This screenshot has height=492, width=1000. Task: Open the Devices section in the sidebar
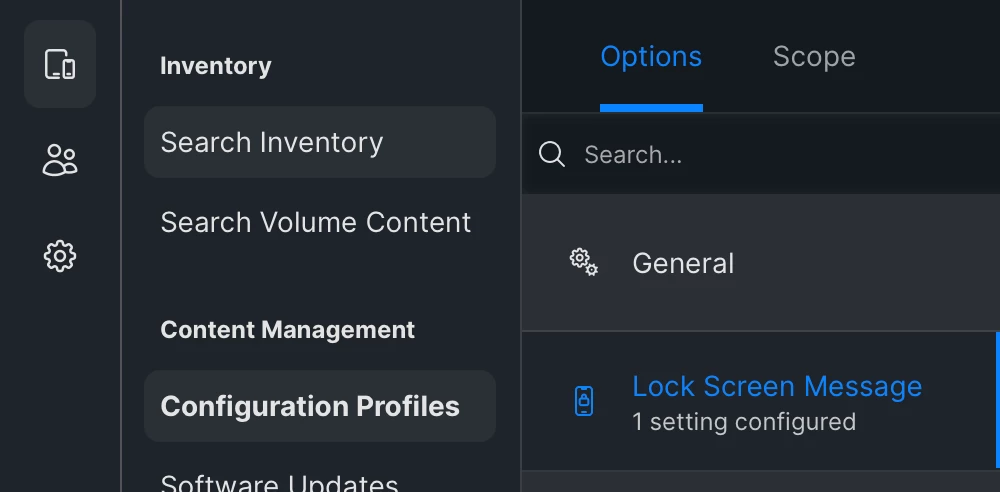click(x=60, y=64)
